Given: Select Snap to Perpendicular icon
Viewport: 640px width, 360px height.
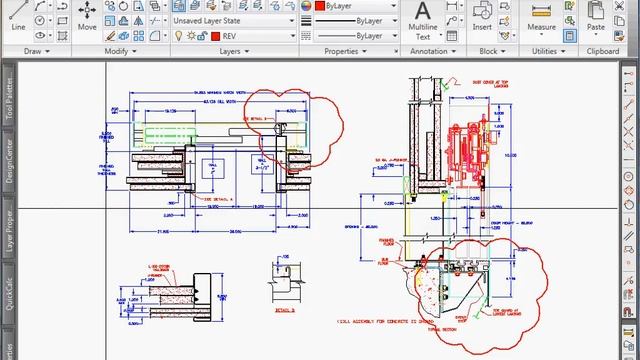Looking at the screenshot, I should pos(629,221).
